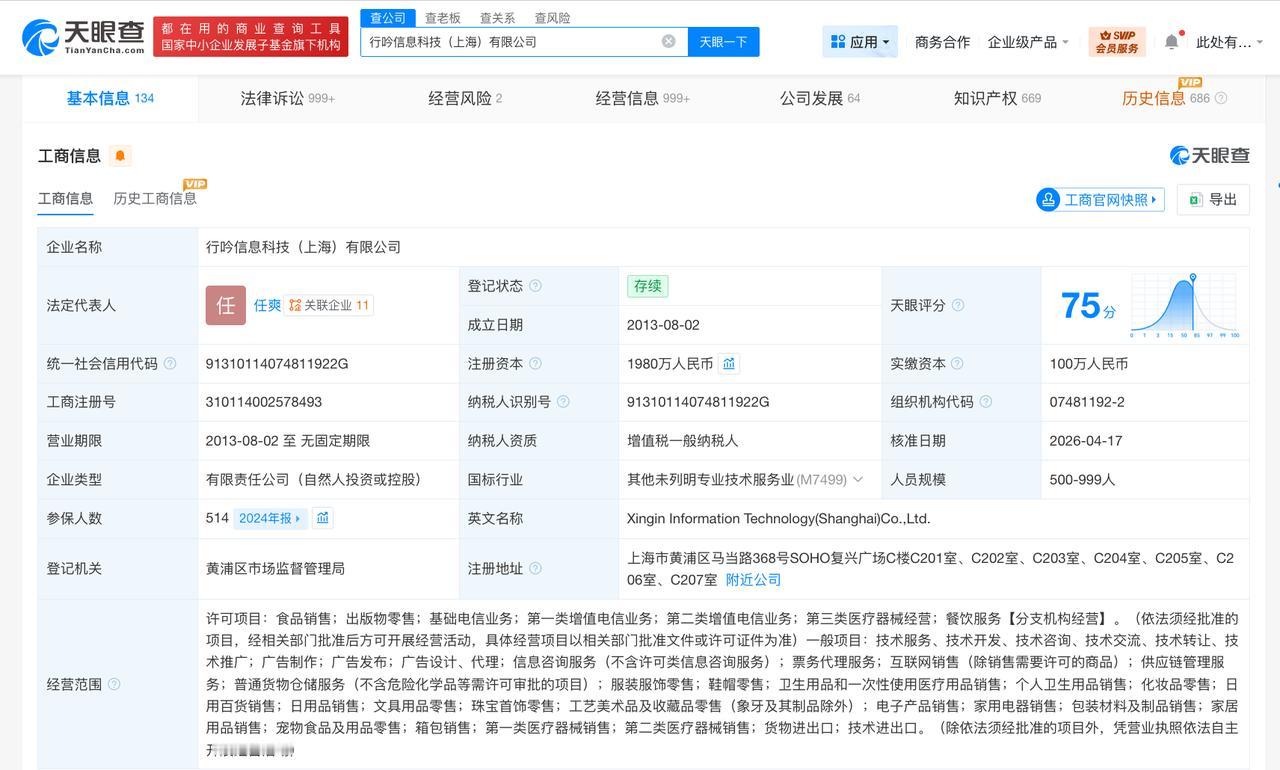Expand the 应用 dropdown menu

coord(860,40)
